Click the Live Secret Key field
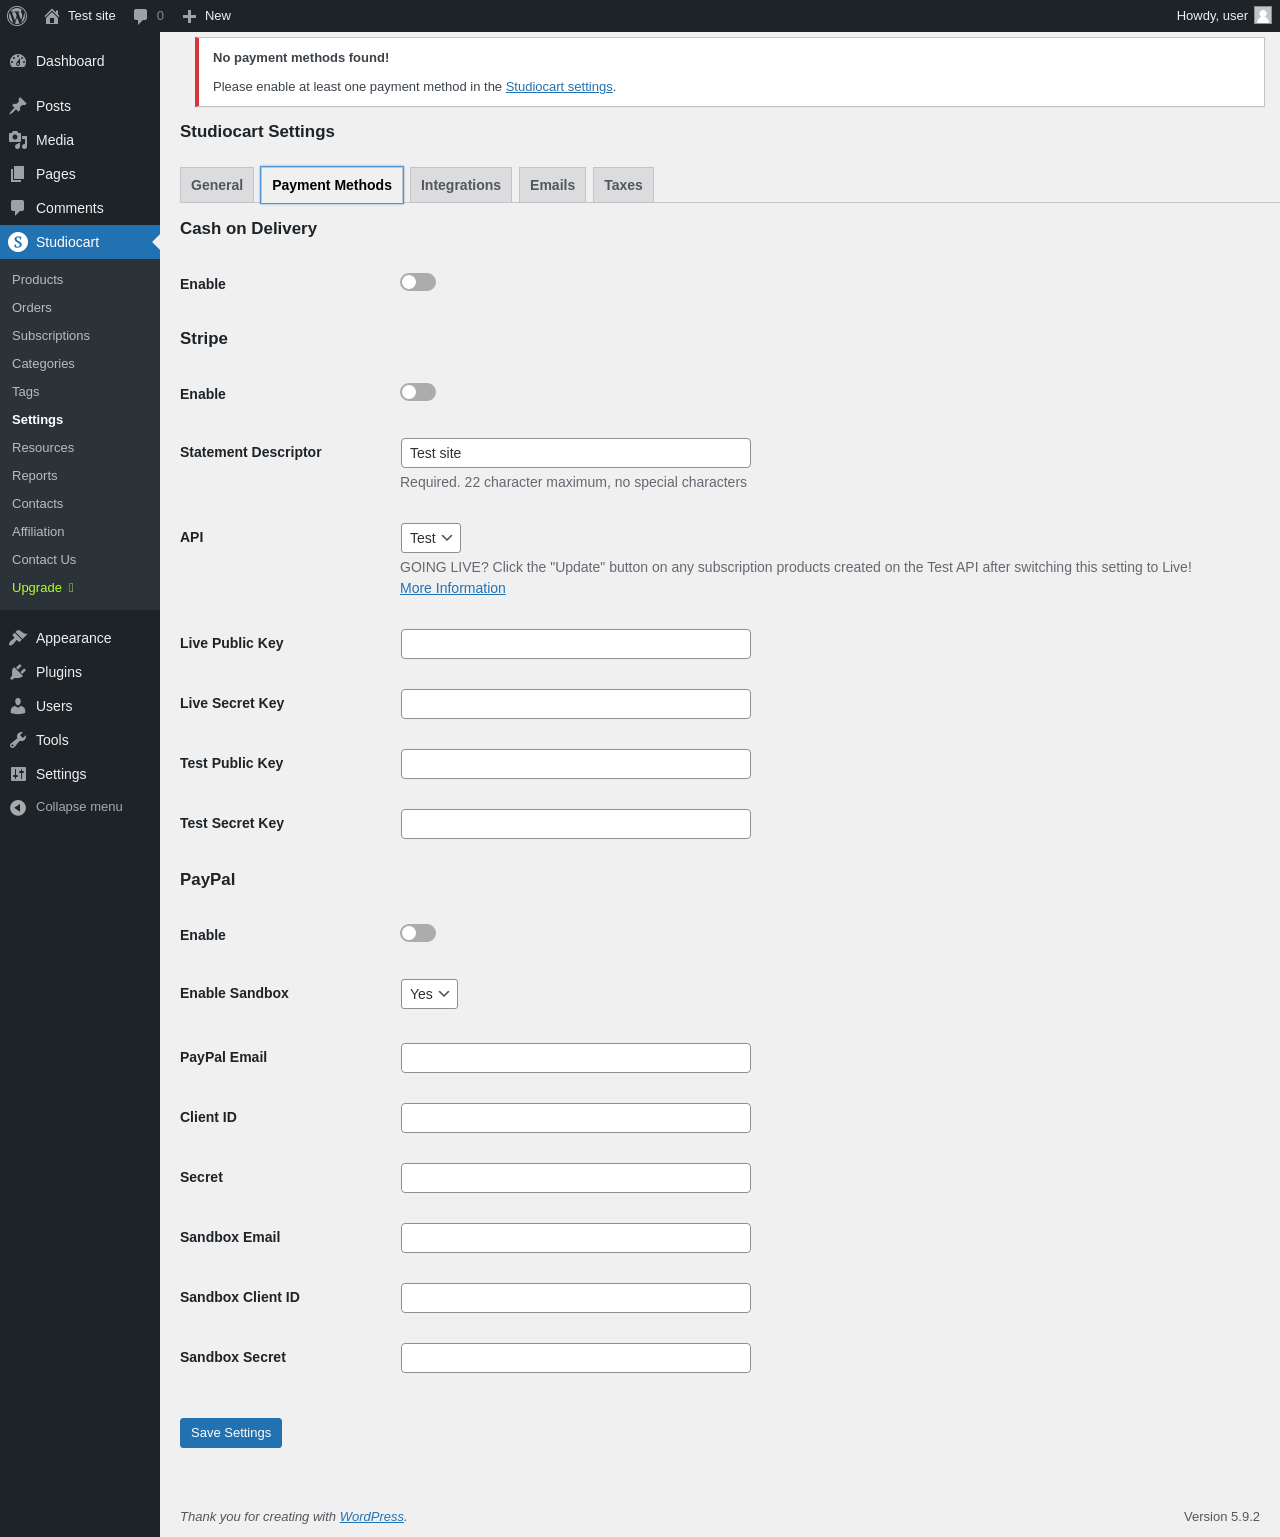The height and width of the screenshot is (1537, 1280). pyautogui.click(x=576, y=704)
